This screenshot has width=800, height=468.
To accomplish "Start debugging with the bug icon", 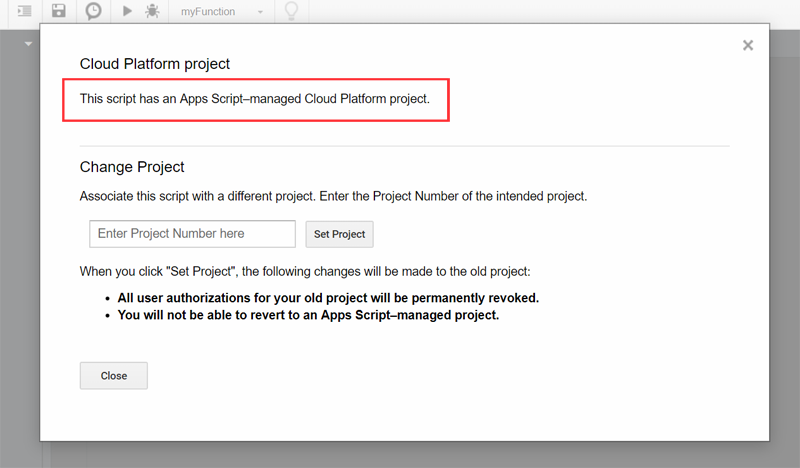I will click(152, 11).
